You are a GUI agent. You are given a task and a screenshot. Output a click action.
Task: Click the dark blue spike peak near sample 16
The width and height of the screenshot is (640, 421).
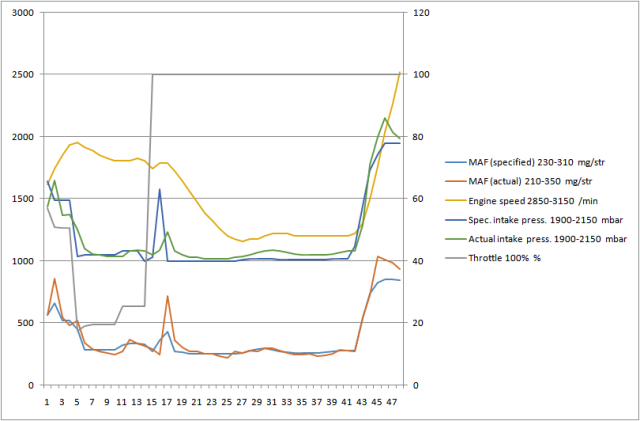160,189
